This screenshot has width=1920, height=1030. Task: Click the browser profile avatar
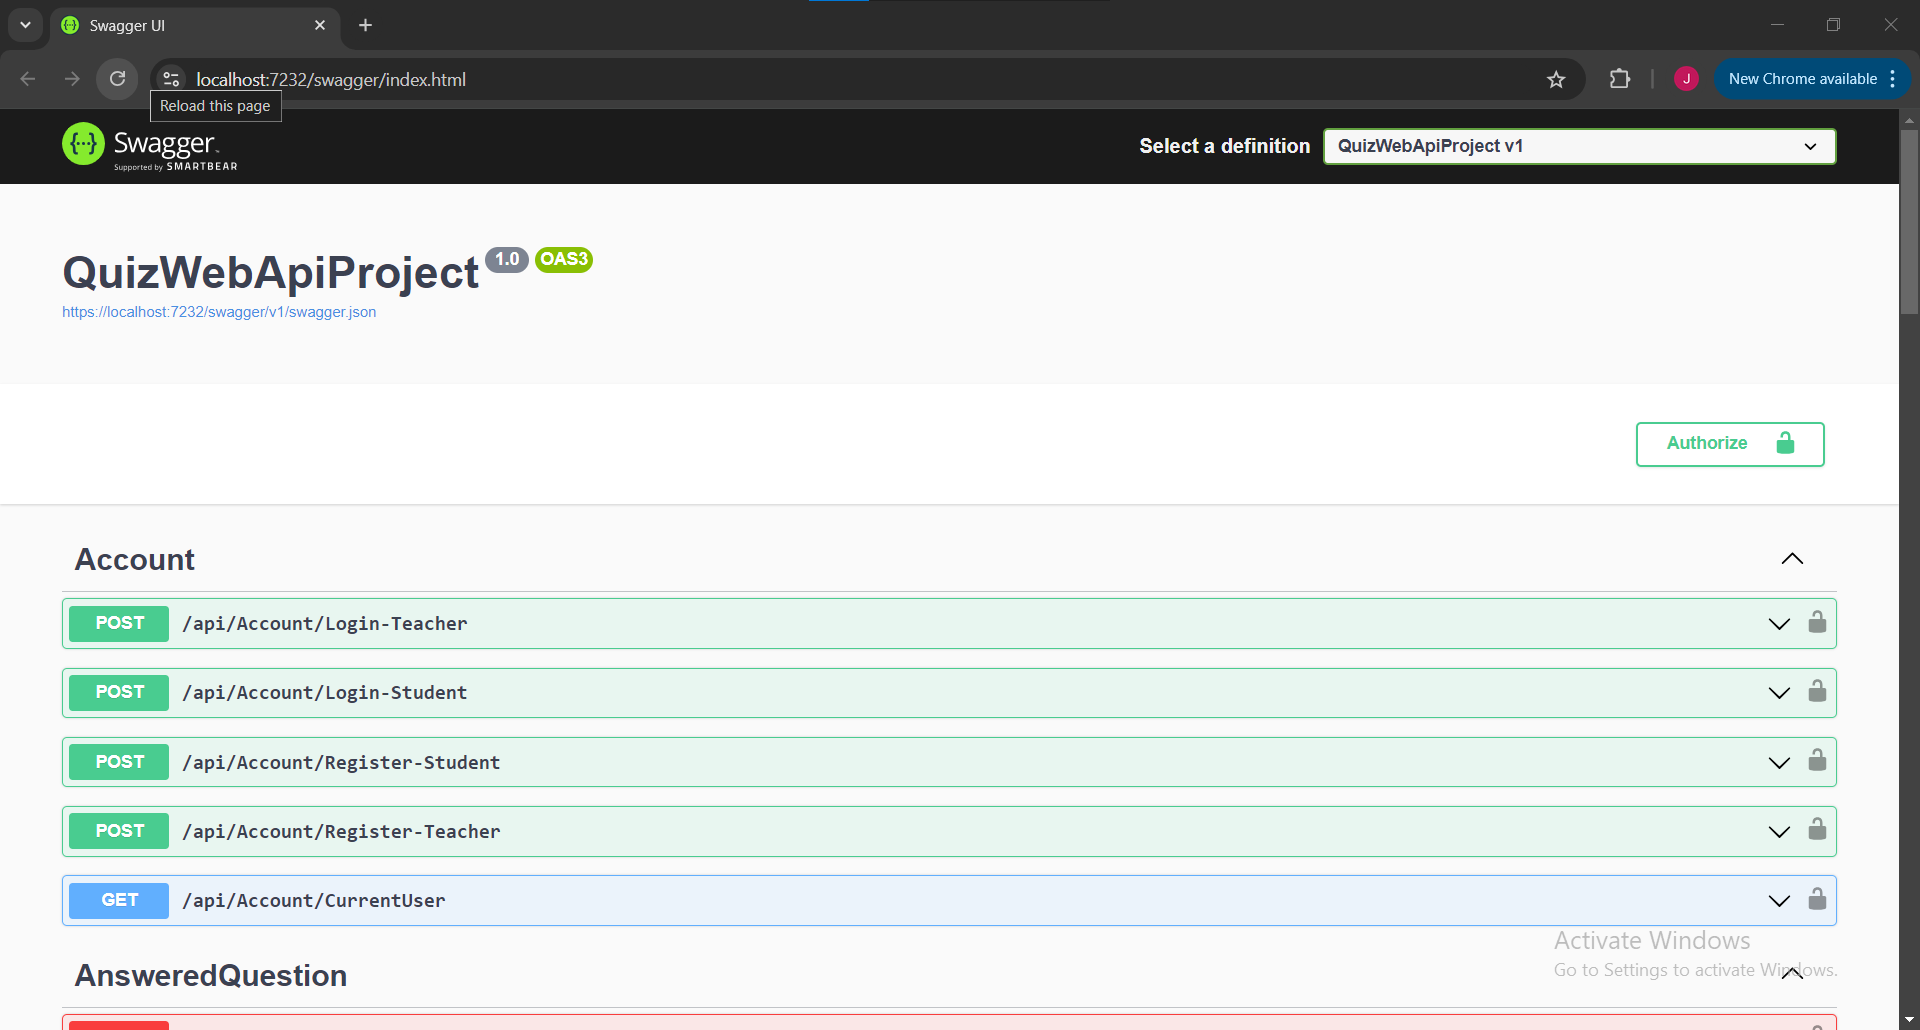point(1686,78)
